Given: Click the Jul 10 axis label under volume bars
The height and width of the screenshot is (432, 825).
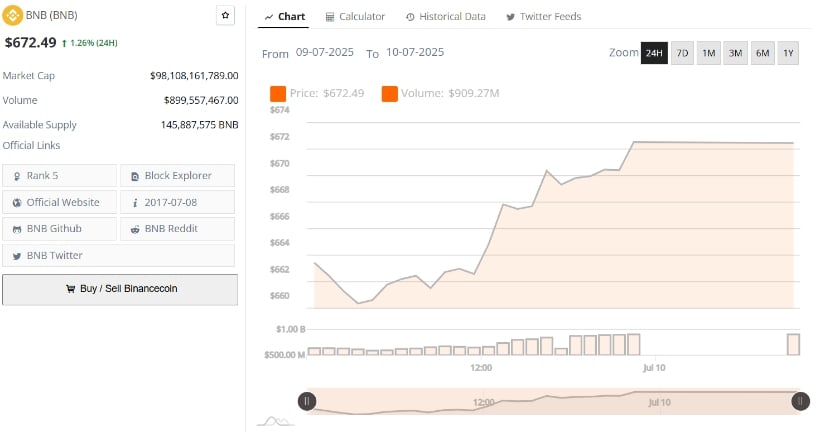Looking at the screenshot, I should click(654, 368).
